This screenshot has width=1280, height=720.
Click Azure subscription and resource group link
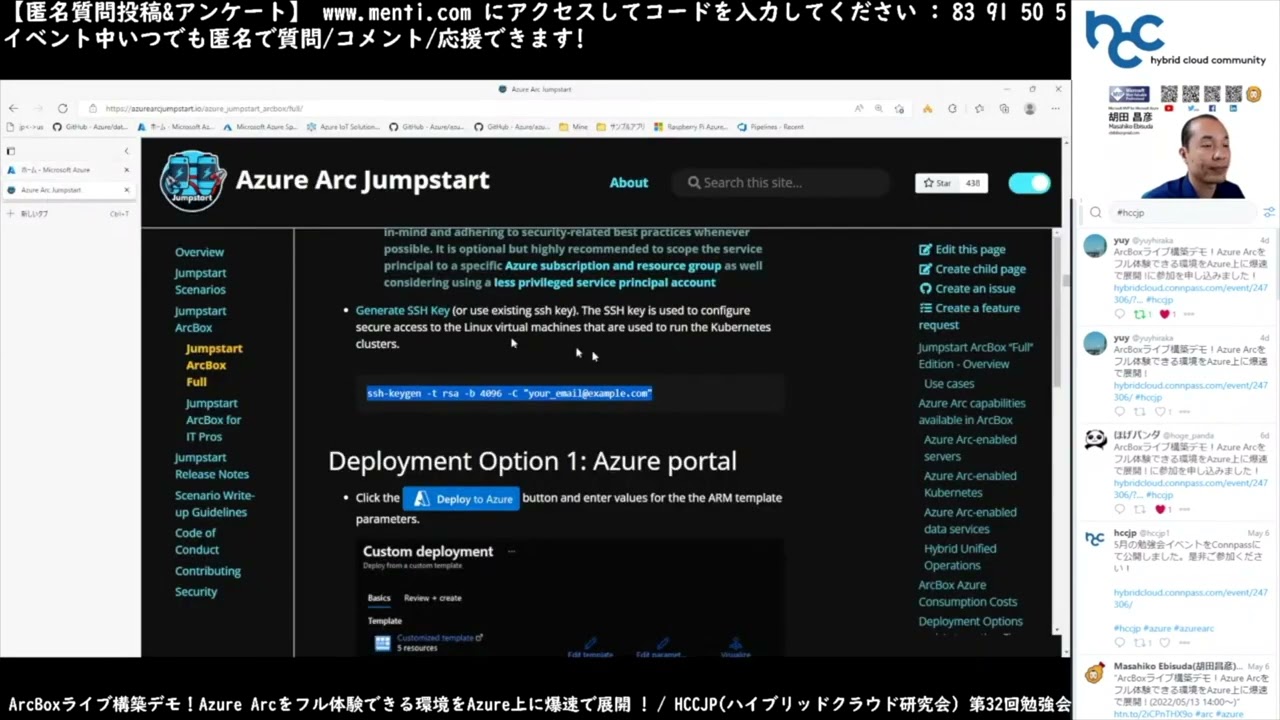pos(613,266)
